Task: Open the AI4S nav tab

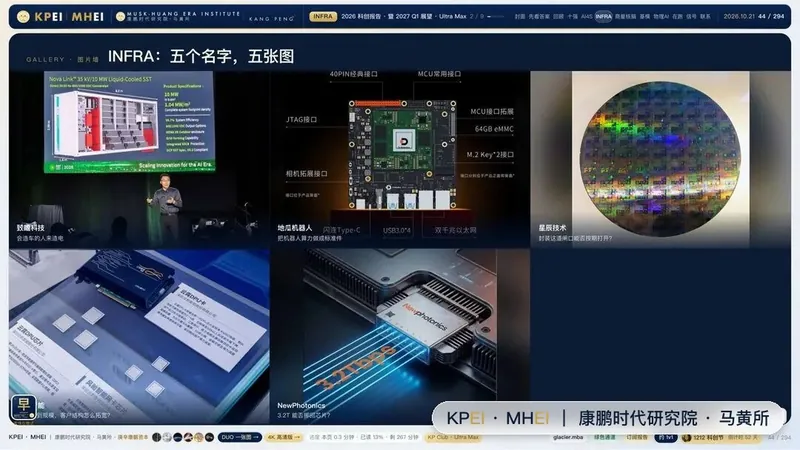Action: pyautogui.click(x=587, y=16)
